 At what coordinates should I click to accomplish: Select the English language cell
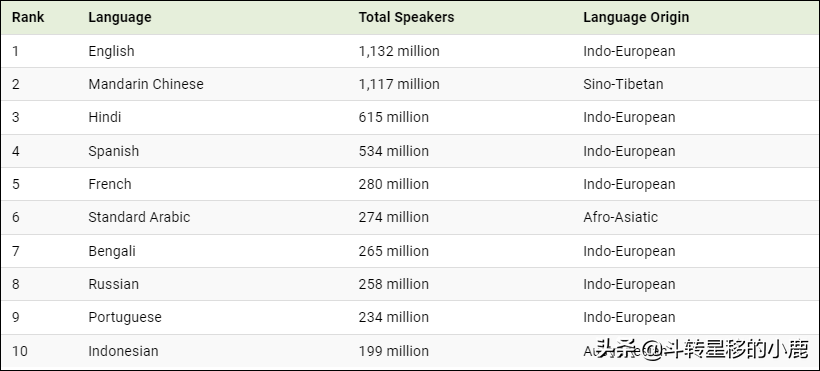[111, 51]
